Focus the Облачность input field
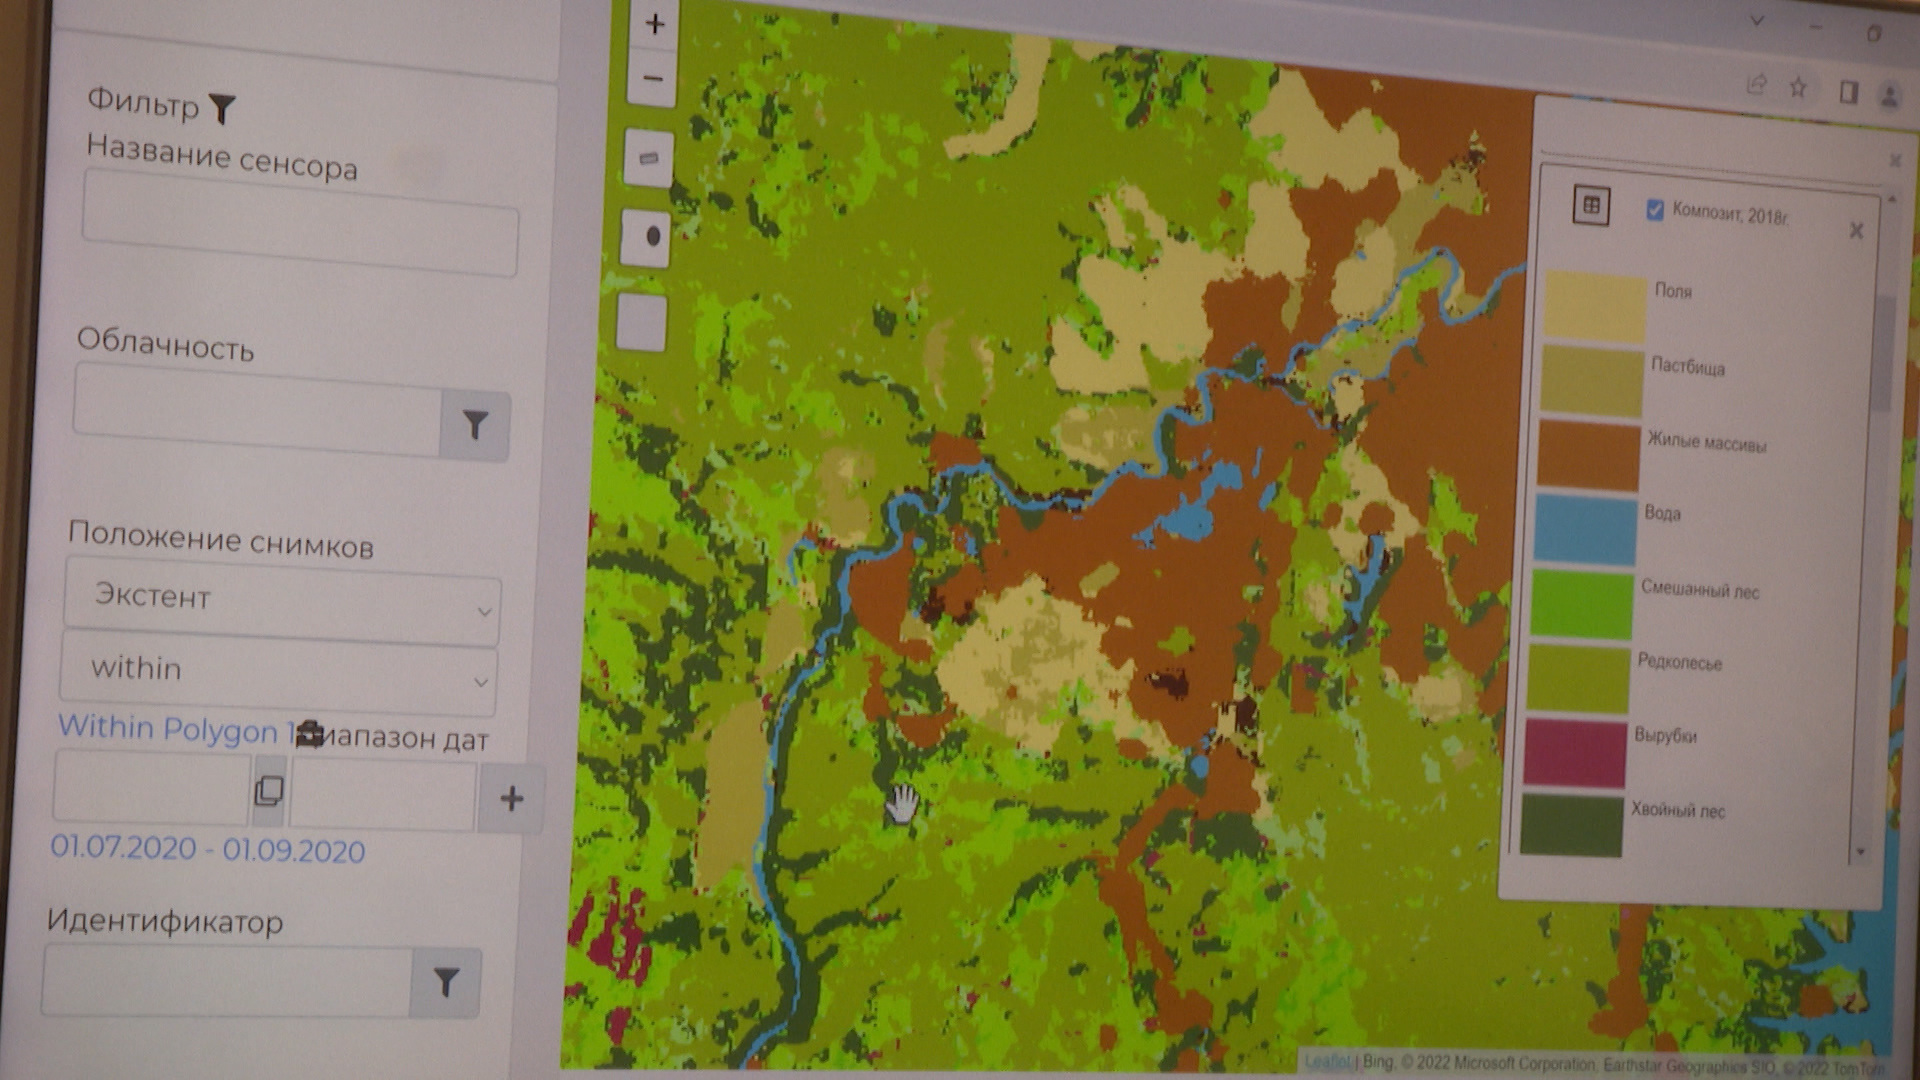This screenshot has height=1080, width=1920. click(x=257, y=410)
